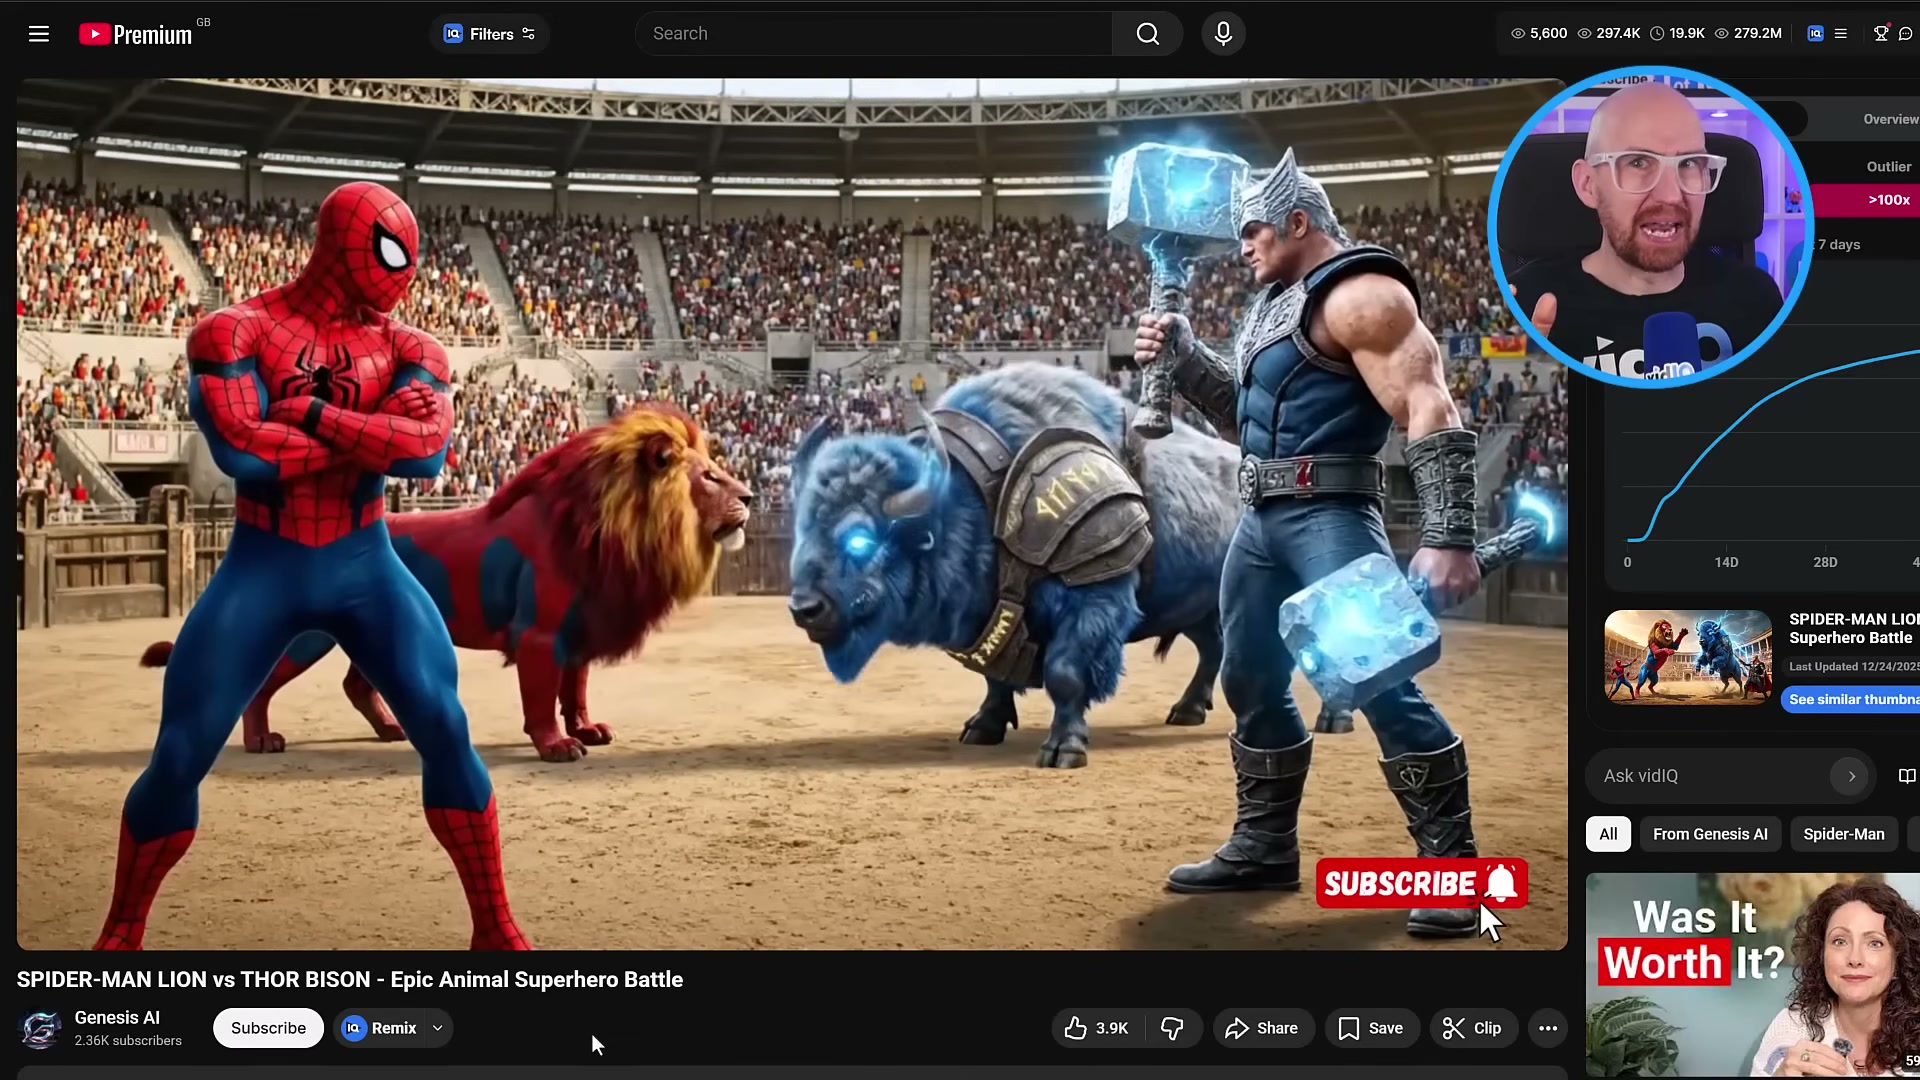Open the Genesis AI channel avatar

(x=40, y=1028)
